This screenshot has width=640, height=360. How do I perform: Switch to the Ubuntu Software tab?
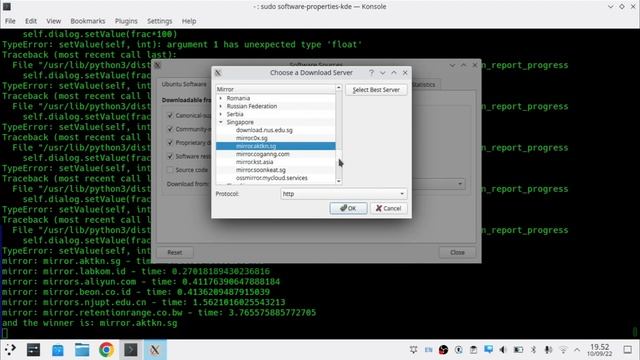coord(184,84)
